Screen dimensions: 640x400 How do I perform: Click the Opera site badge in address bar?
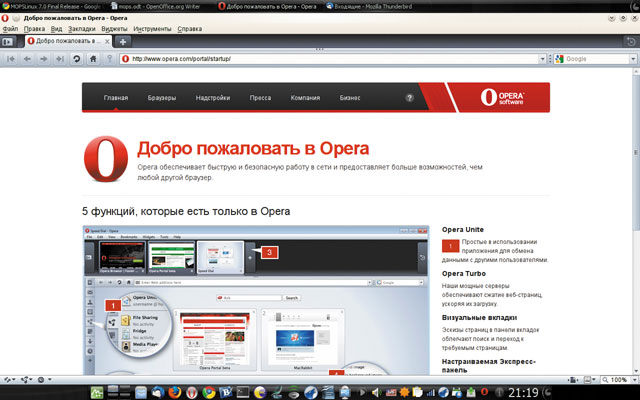tap(126, 59)
